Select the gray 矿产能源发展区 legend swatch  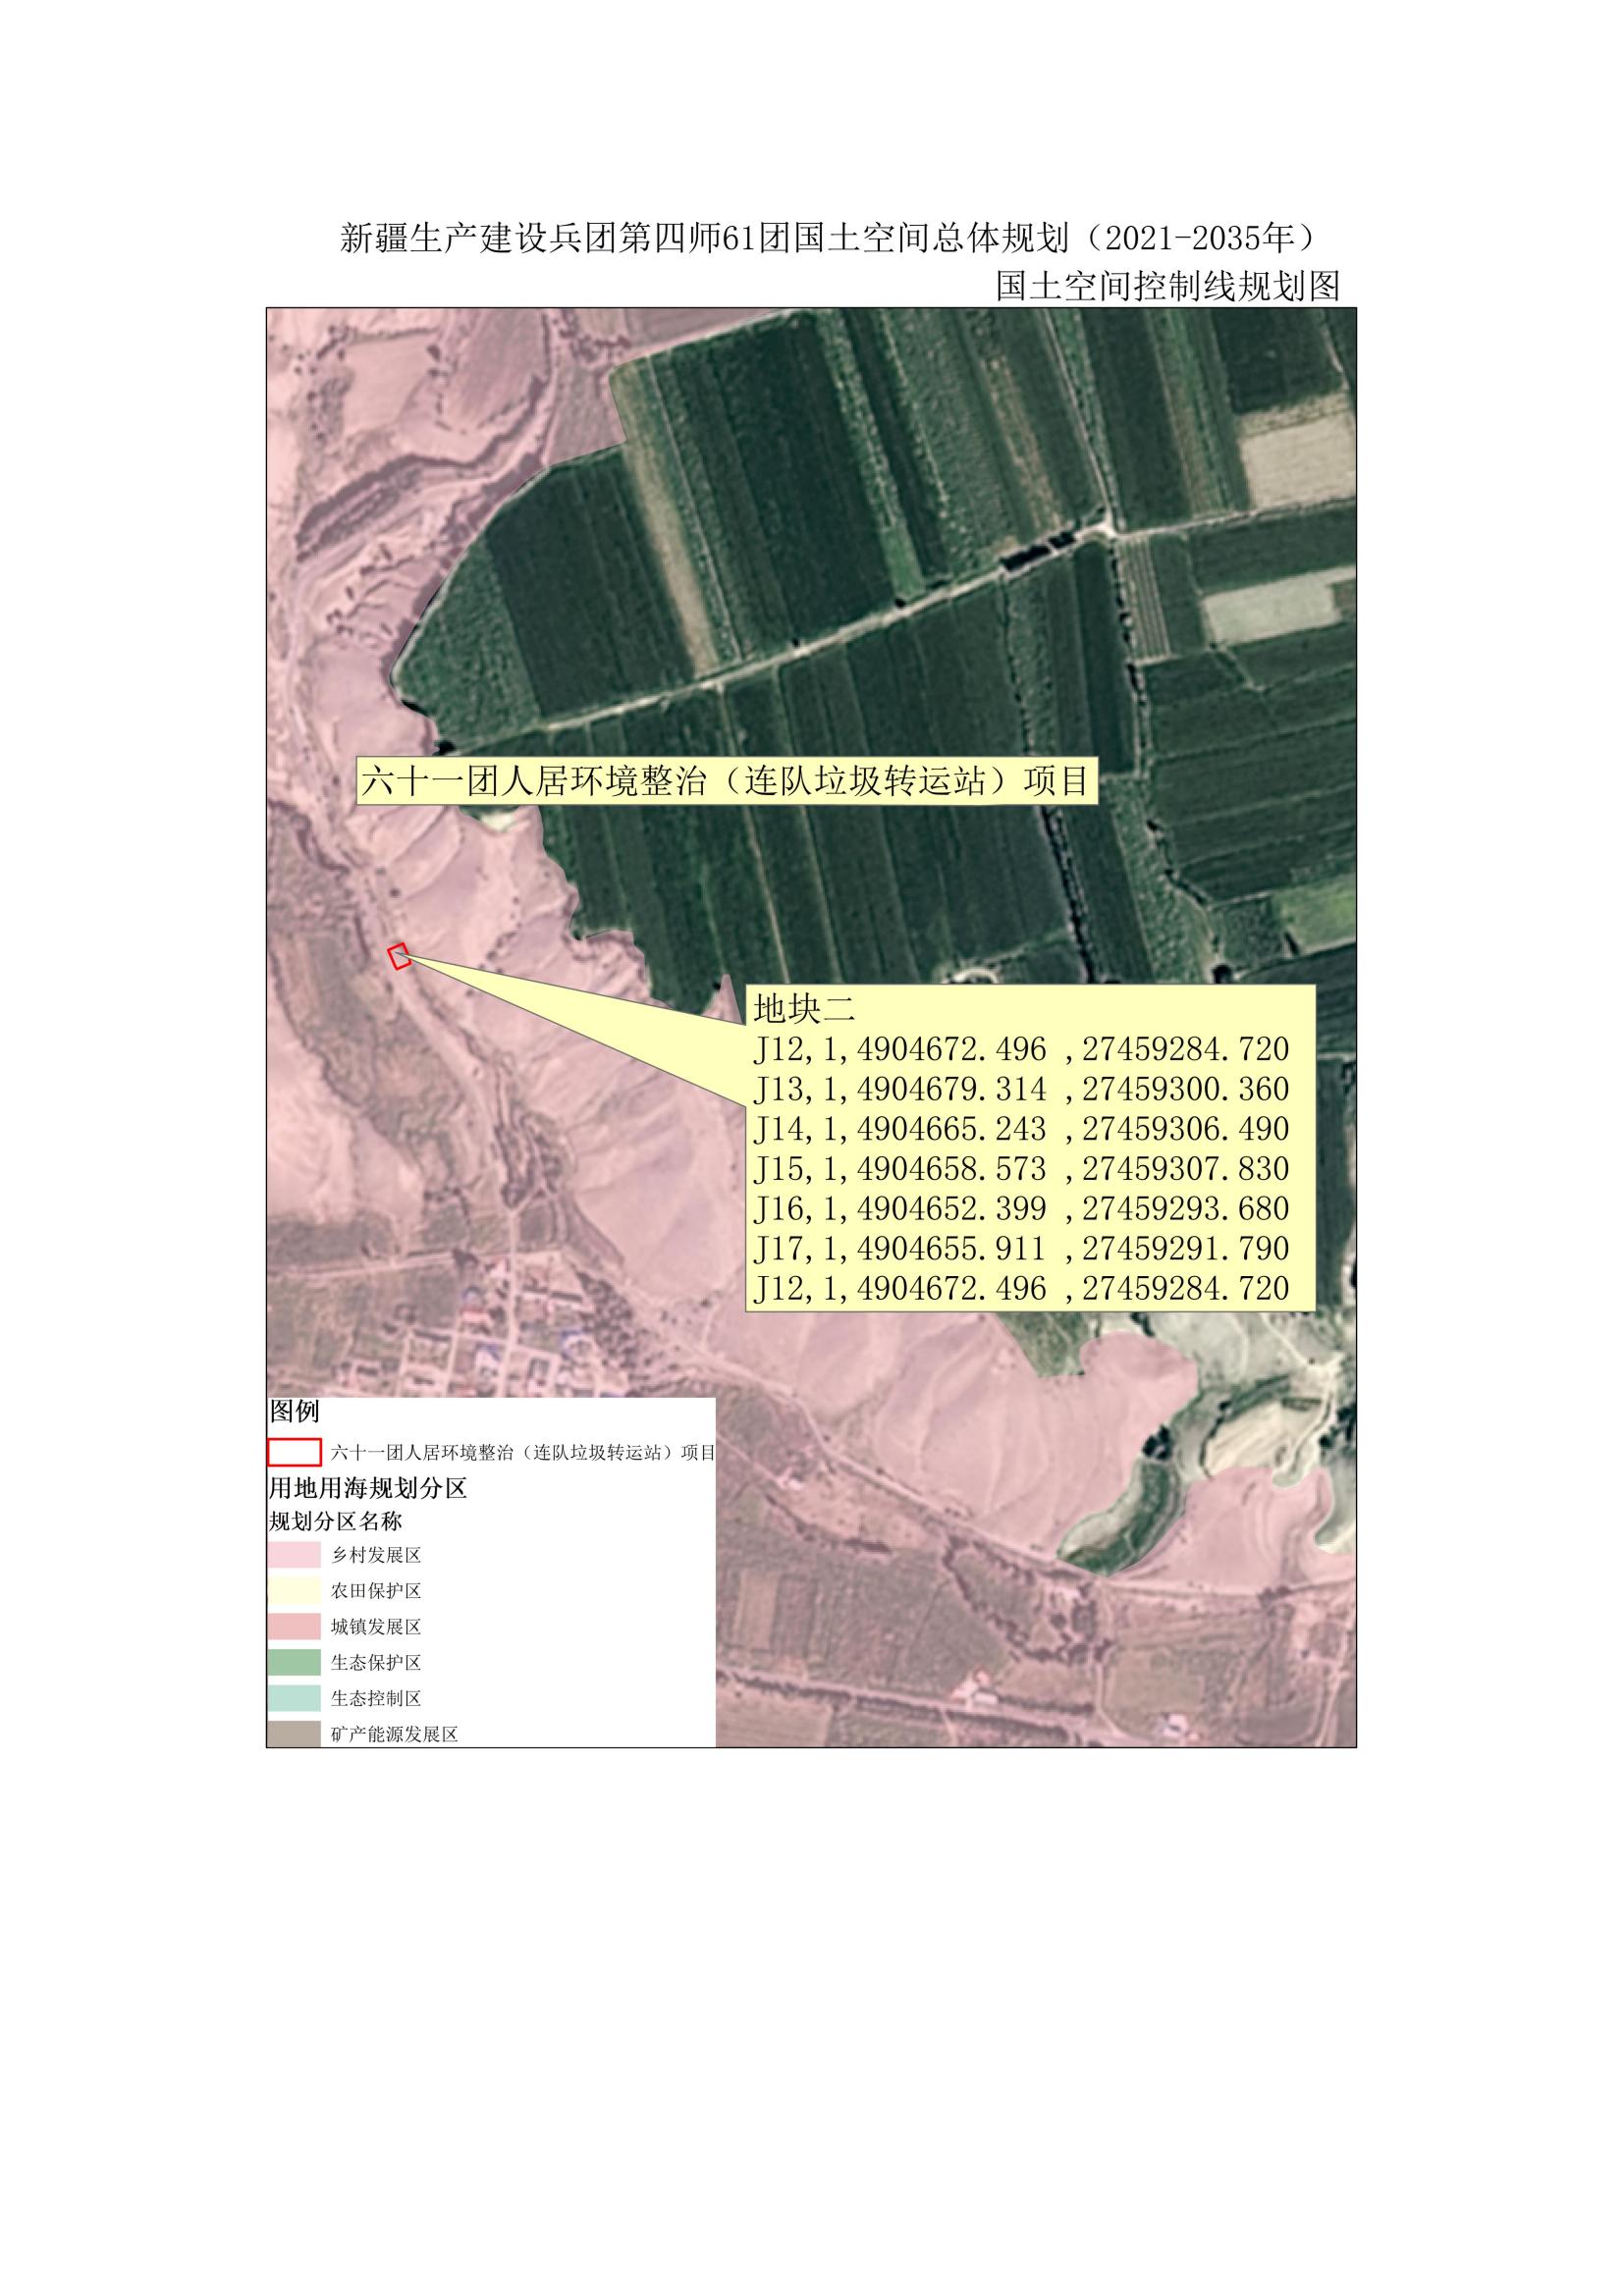coord(294,1733)
